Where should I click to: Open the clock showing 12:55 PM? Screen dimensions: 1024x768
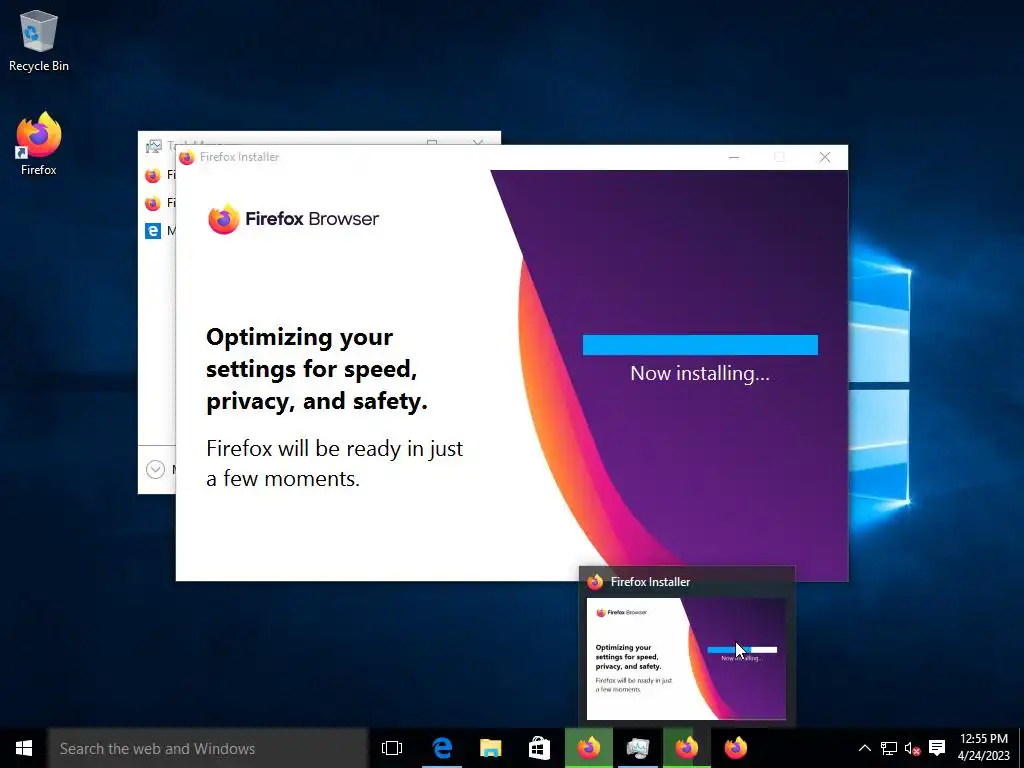(984, 748)
